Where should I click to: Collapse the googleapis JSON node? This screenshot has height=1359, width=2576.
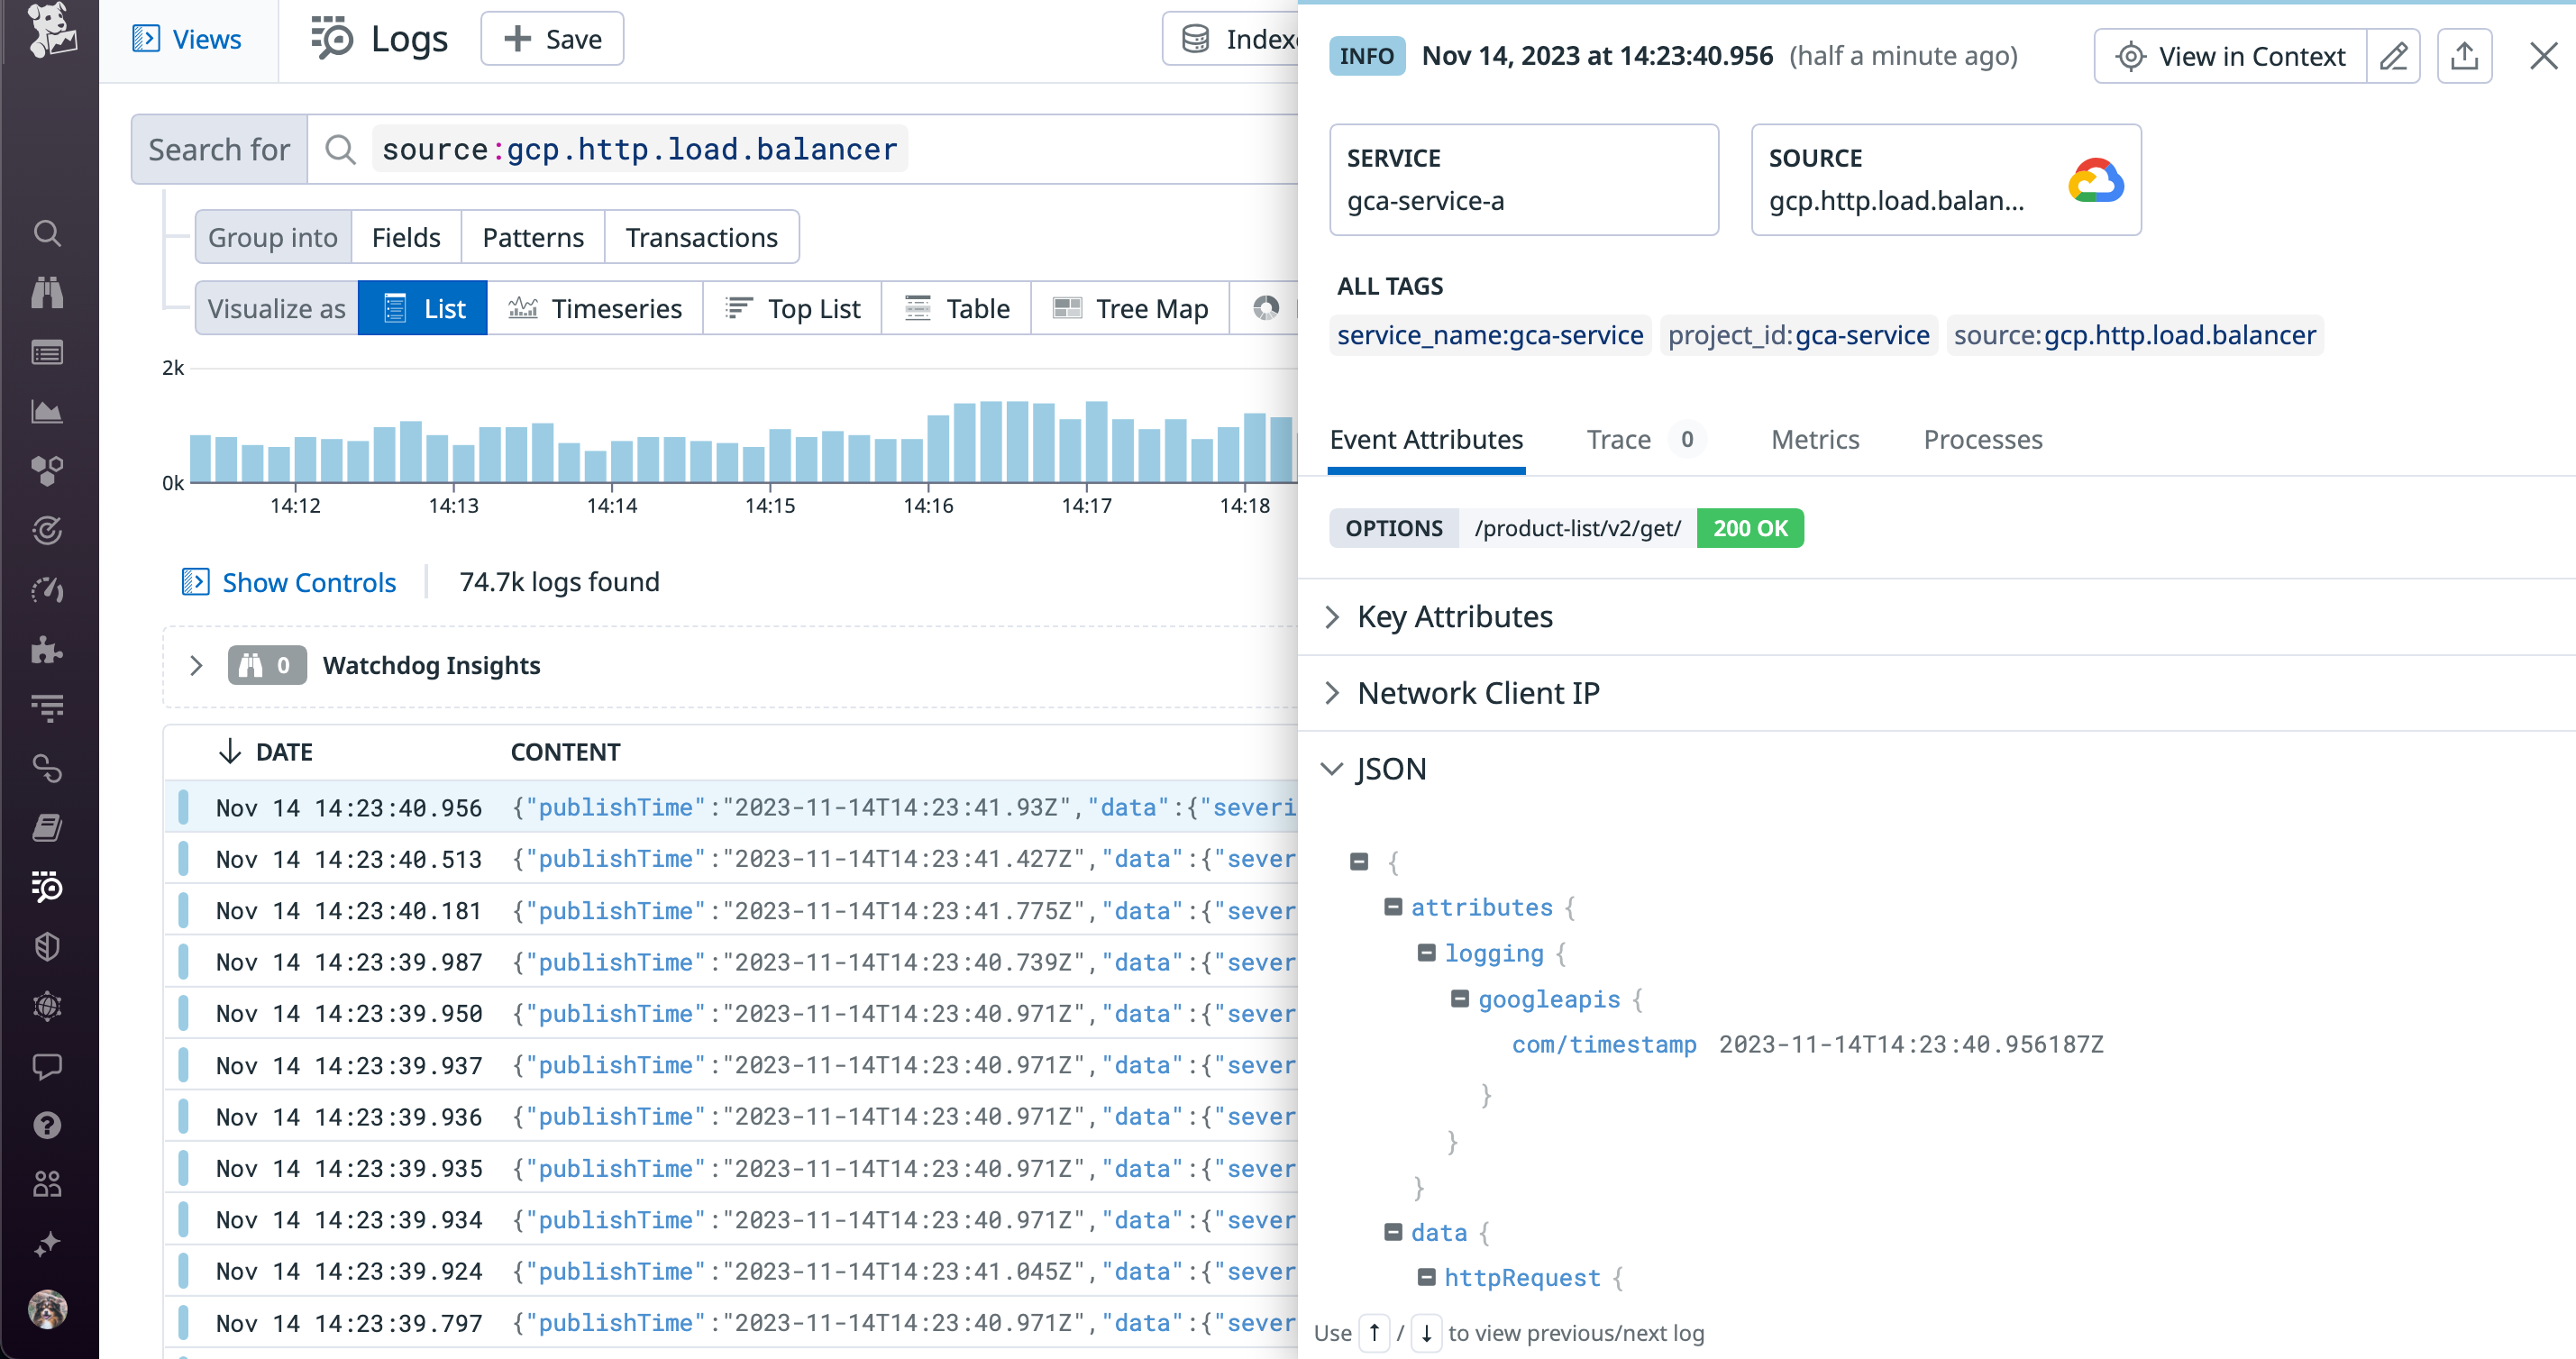[x=1460, y=999]
